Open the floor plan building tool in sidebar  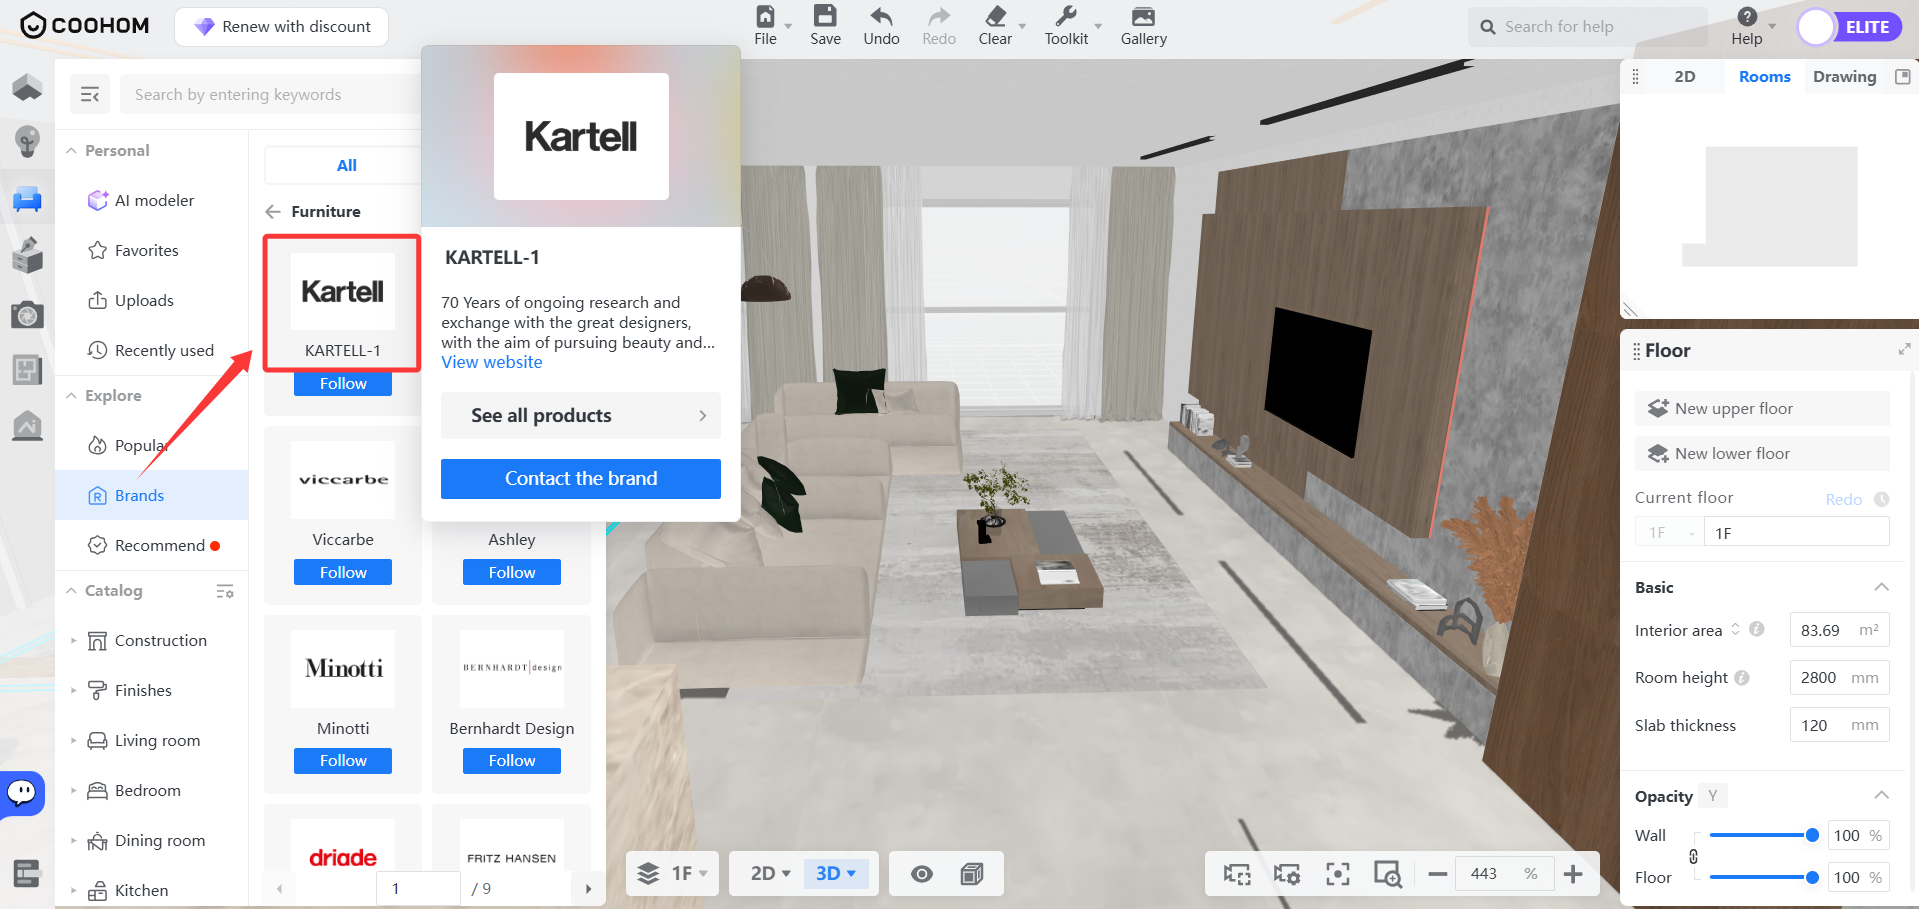point(27,88)
